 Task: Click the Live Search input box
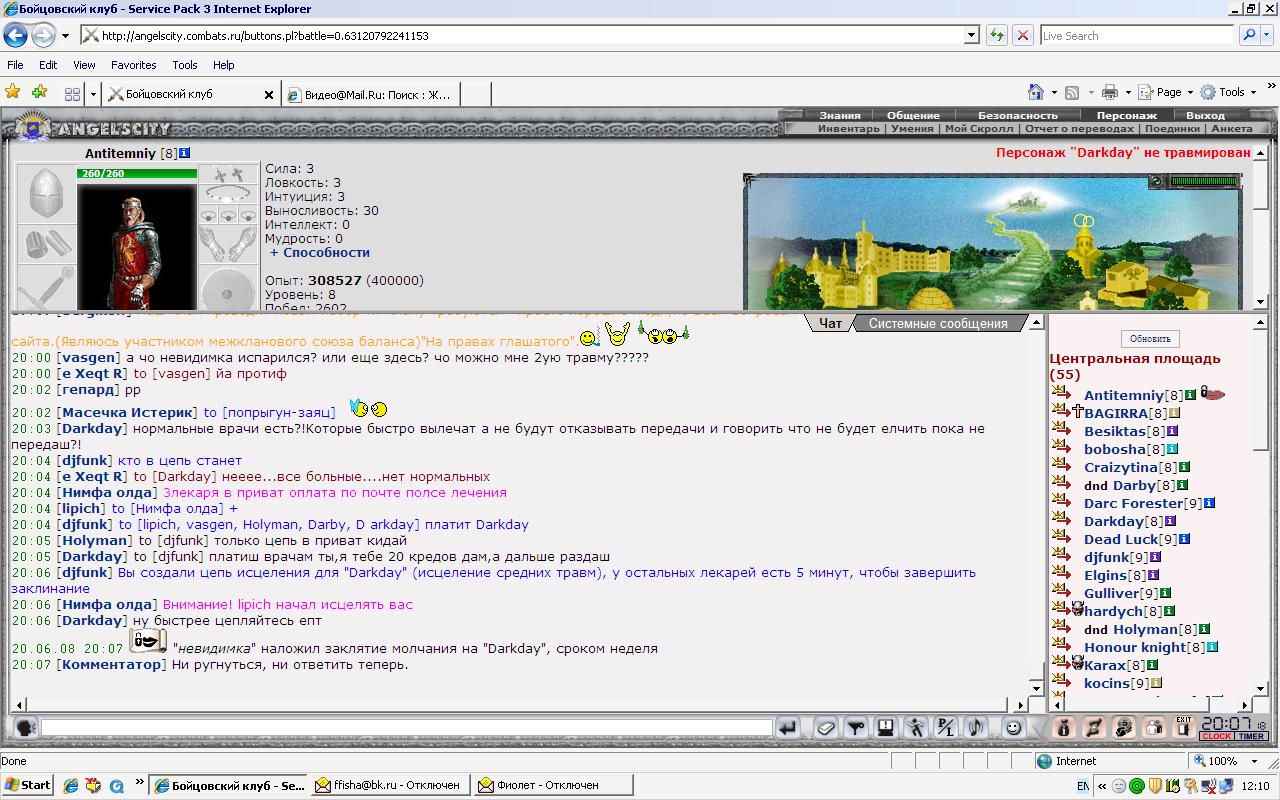click(1137, 35)
